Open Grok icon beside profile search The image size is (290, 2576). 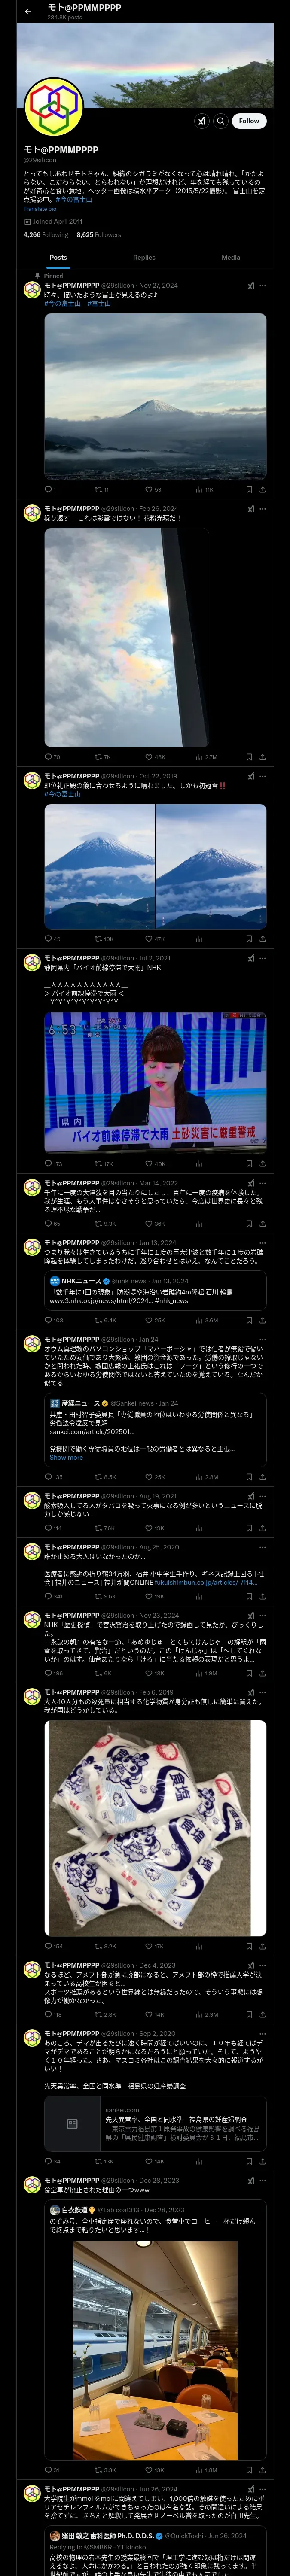pos(202,121)
